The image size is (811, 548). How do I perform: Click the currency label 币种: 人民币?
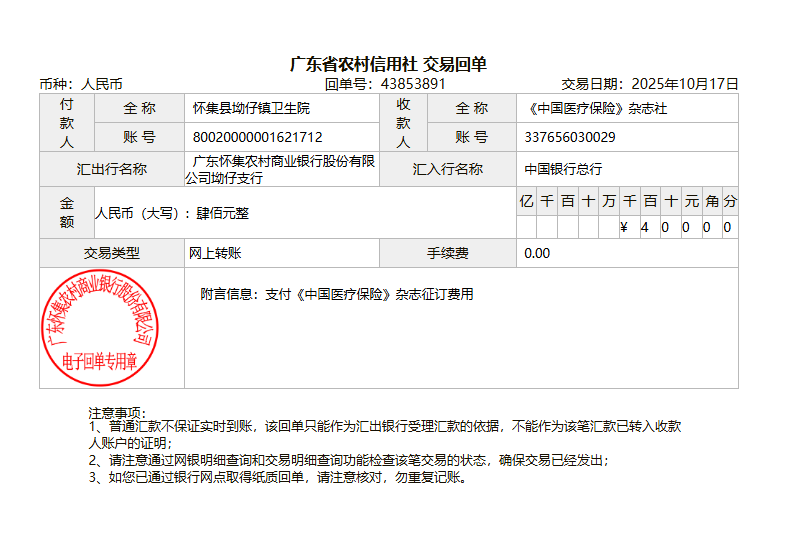click(81, 84)
